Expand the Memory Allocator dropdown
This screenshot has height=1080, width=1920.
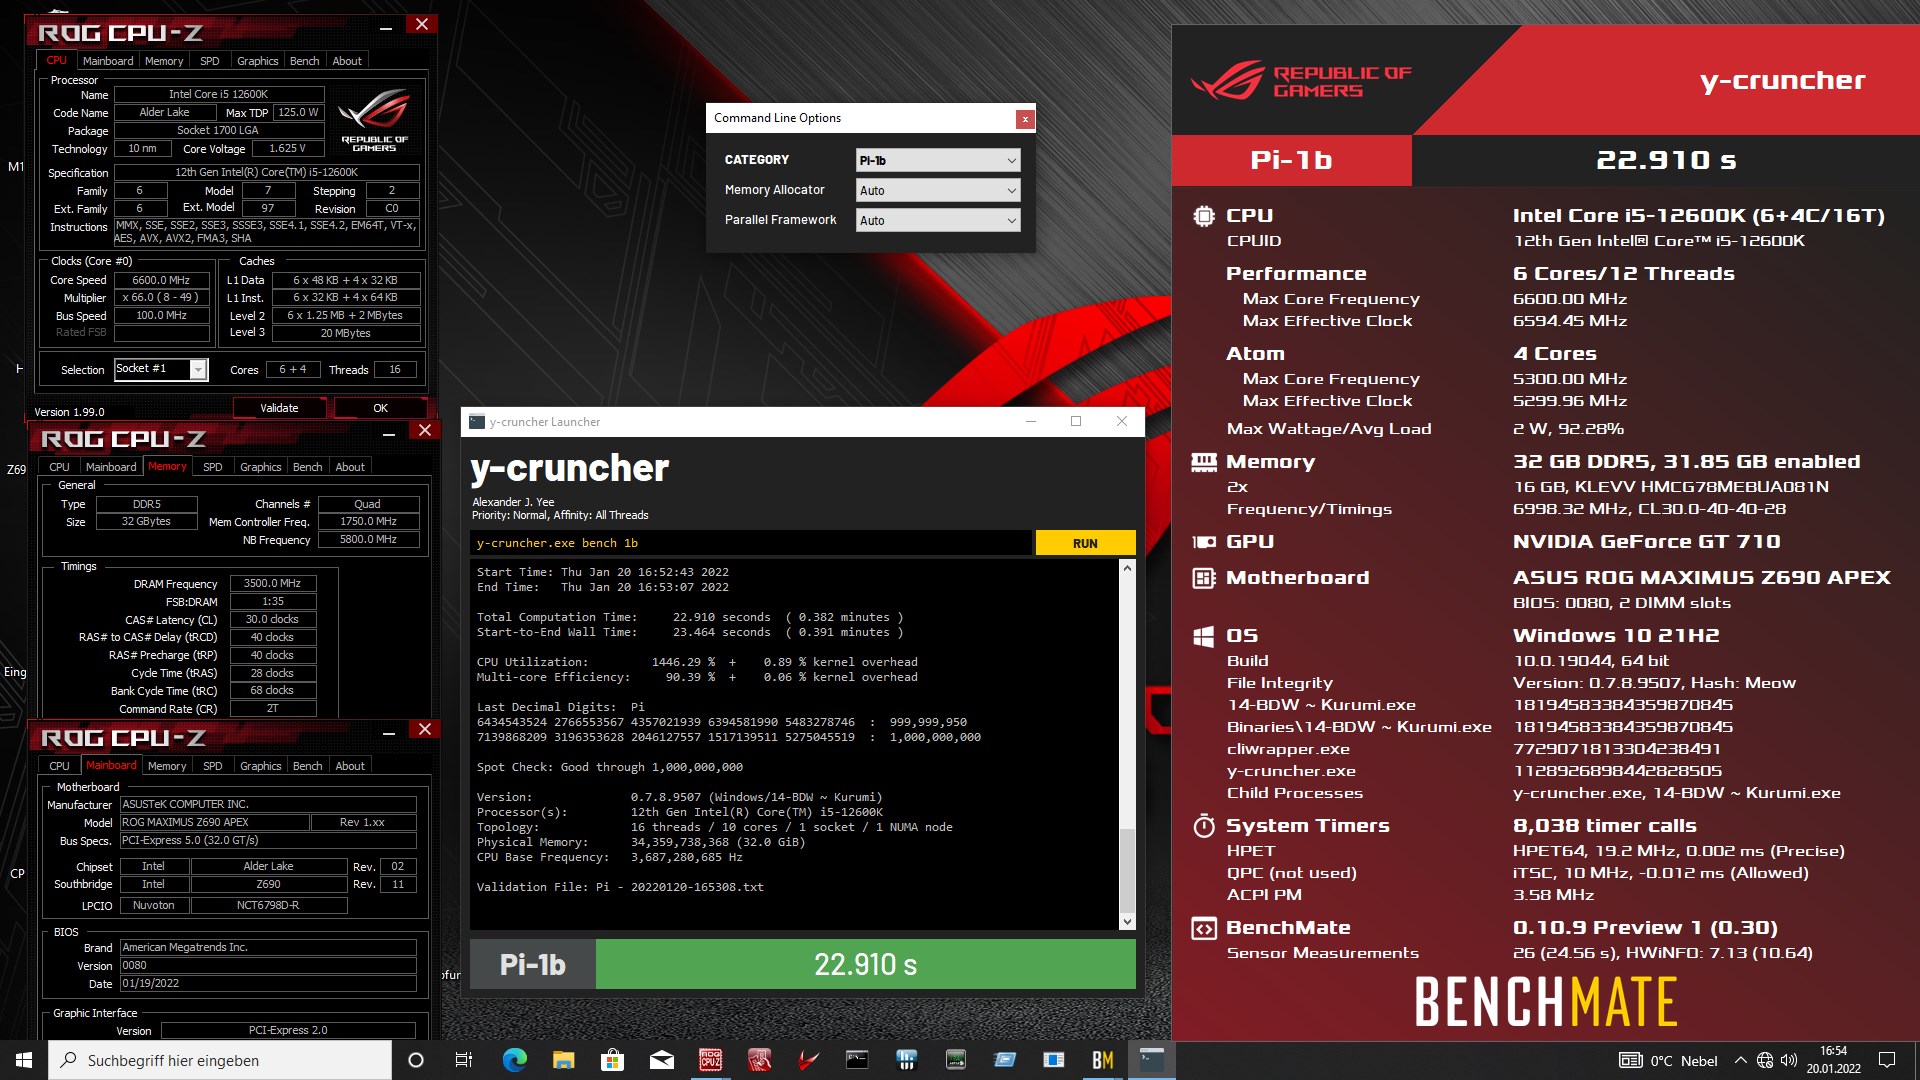pyautogui.click(x=938, y=190)
